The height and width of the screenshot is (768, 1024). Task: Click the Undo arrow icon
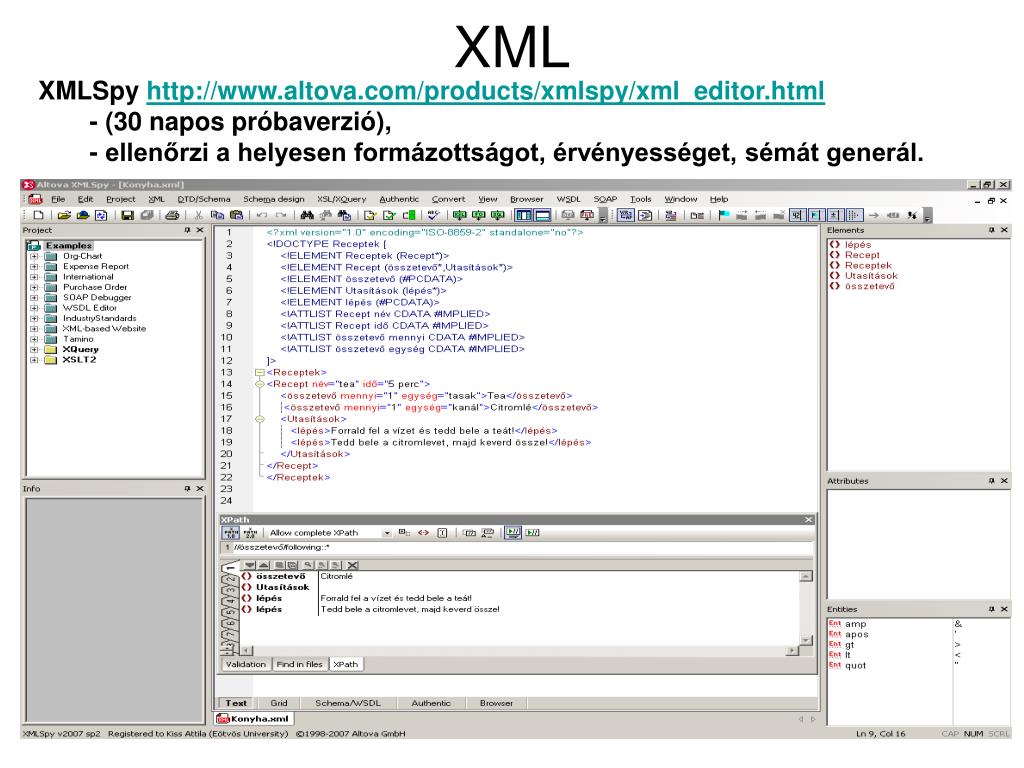point(262,215)
